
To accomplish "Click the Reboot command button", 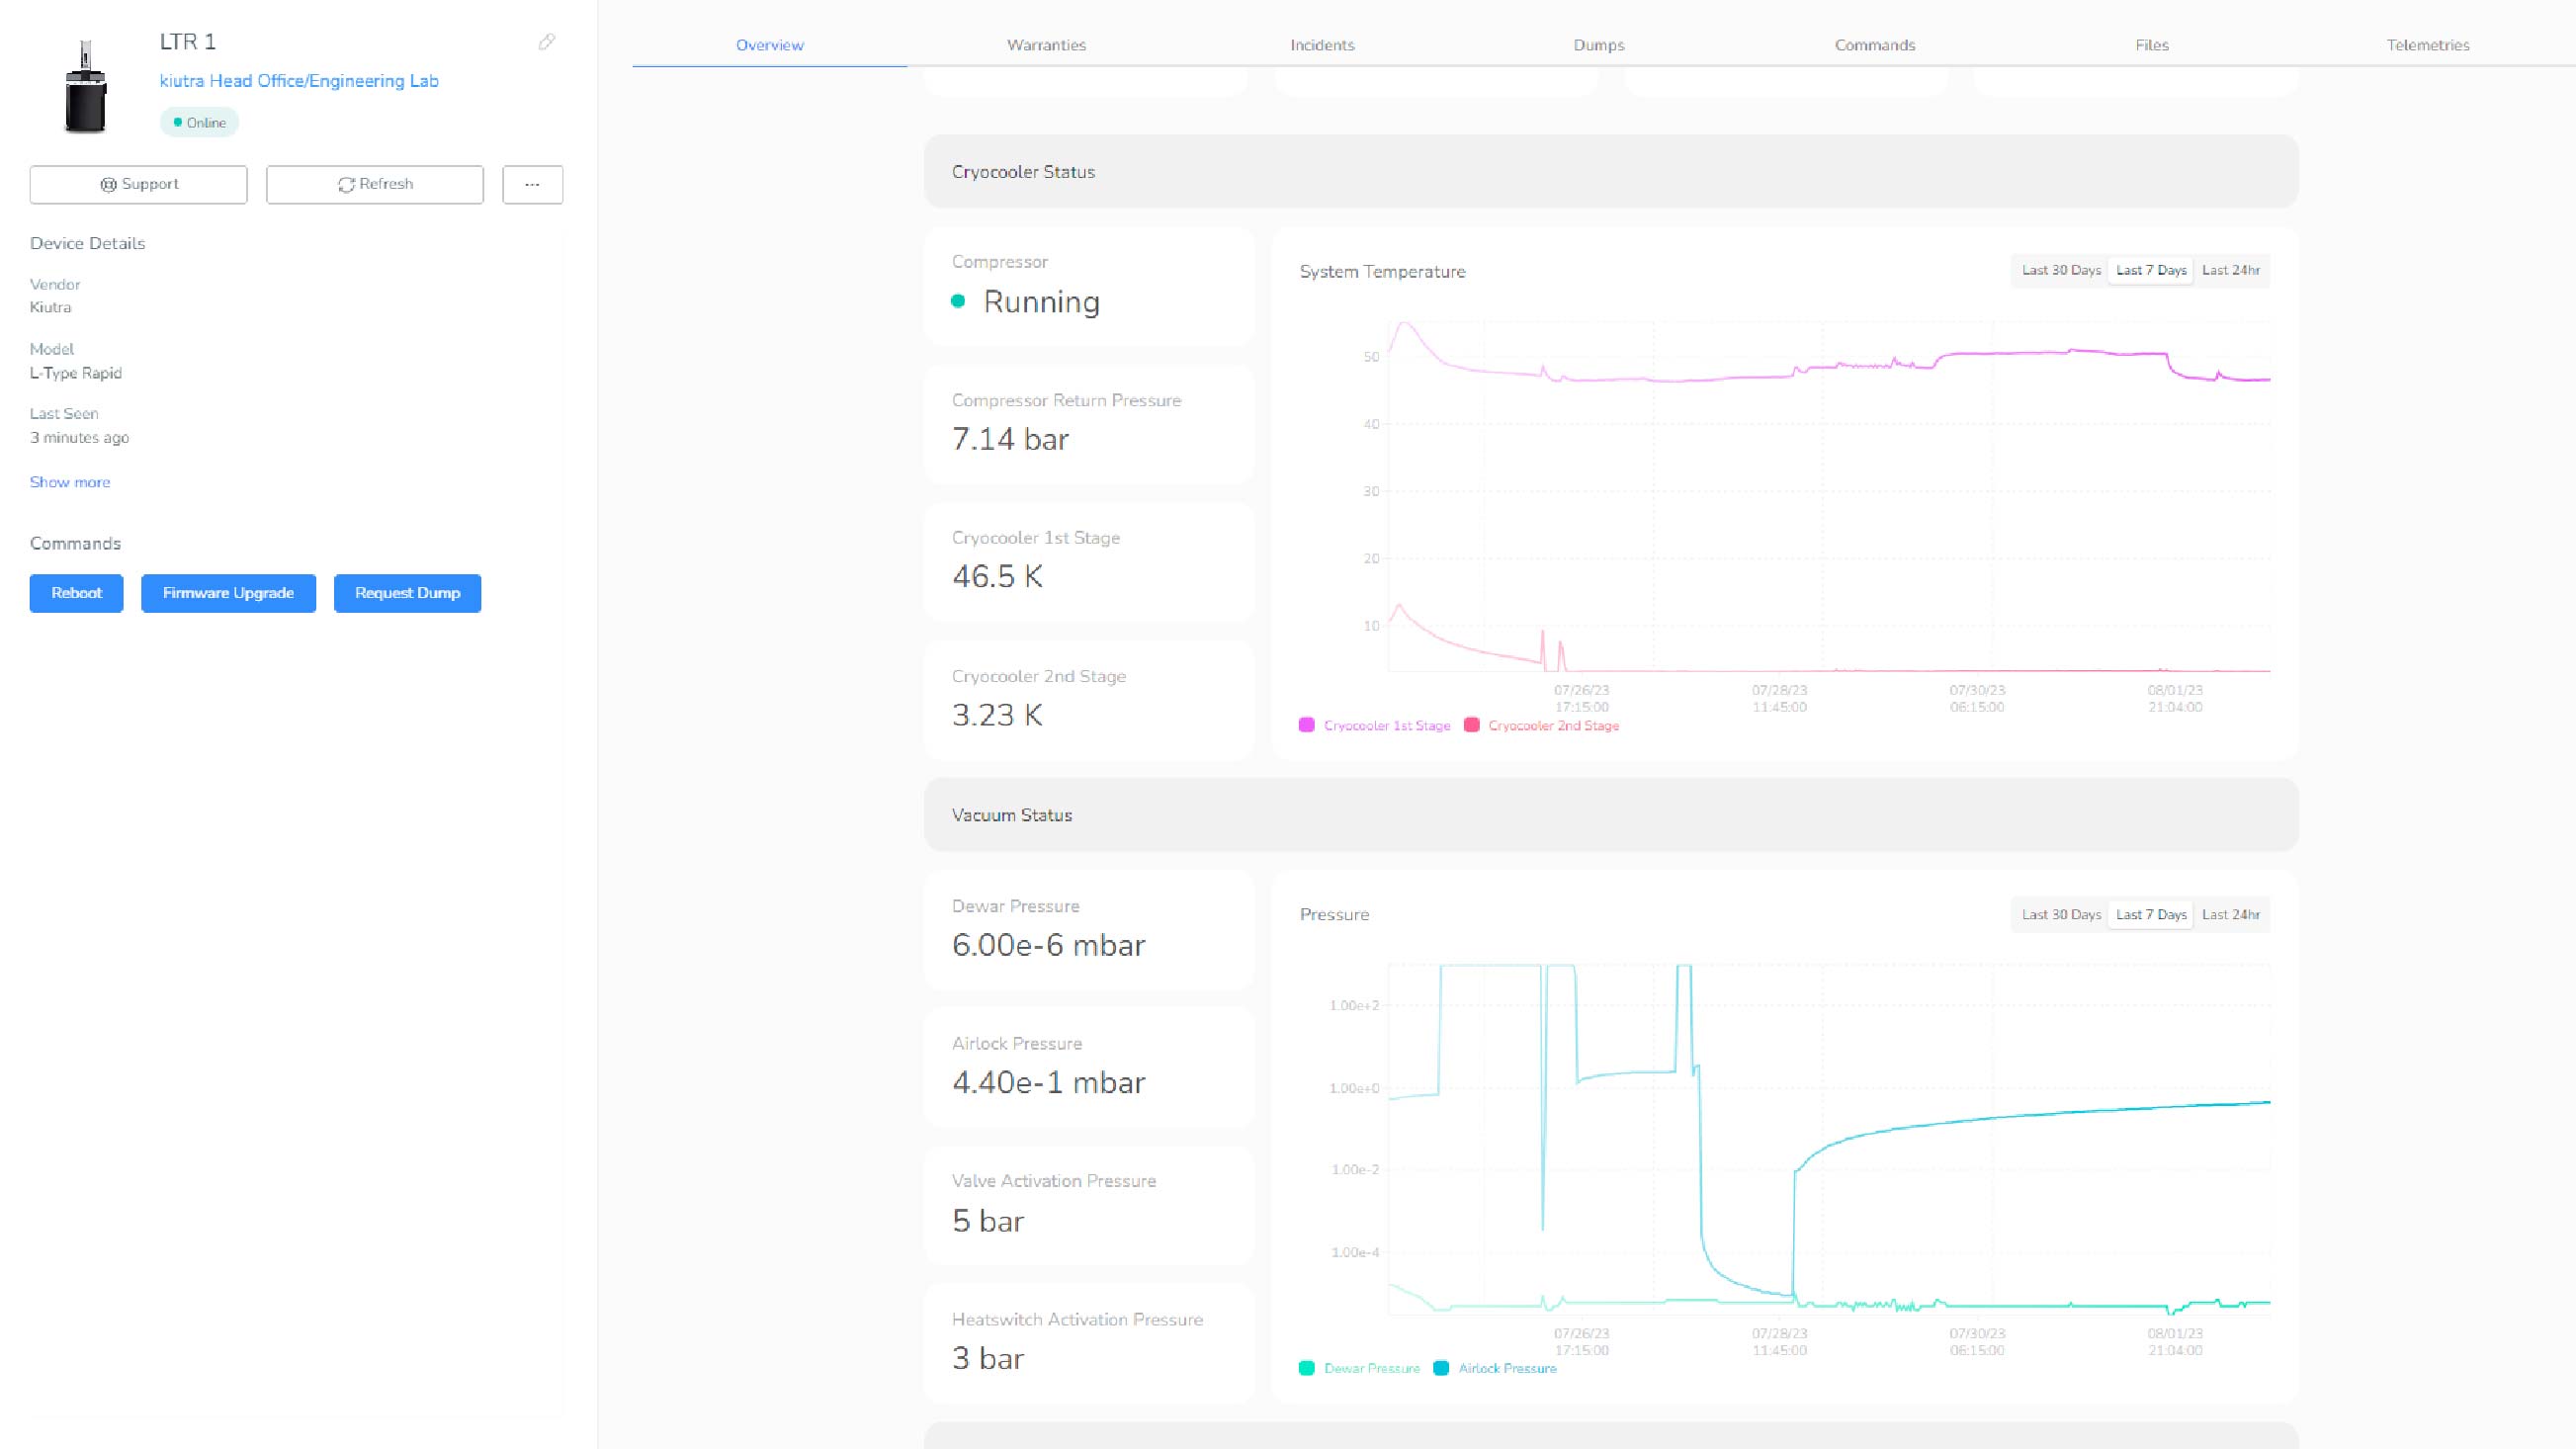I will click(x=76, y=593).
